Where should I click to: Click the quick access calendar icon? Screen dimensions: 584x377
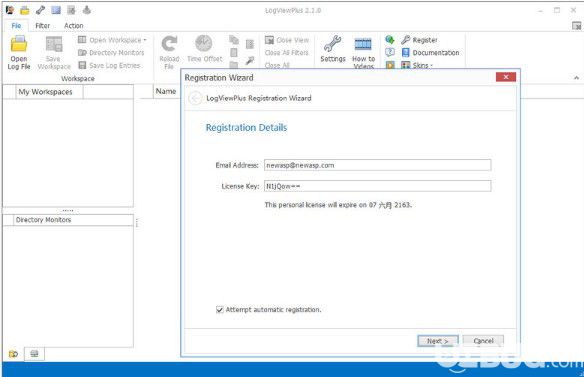(x=71, y=10)
